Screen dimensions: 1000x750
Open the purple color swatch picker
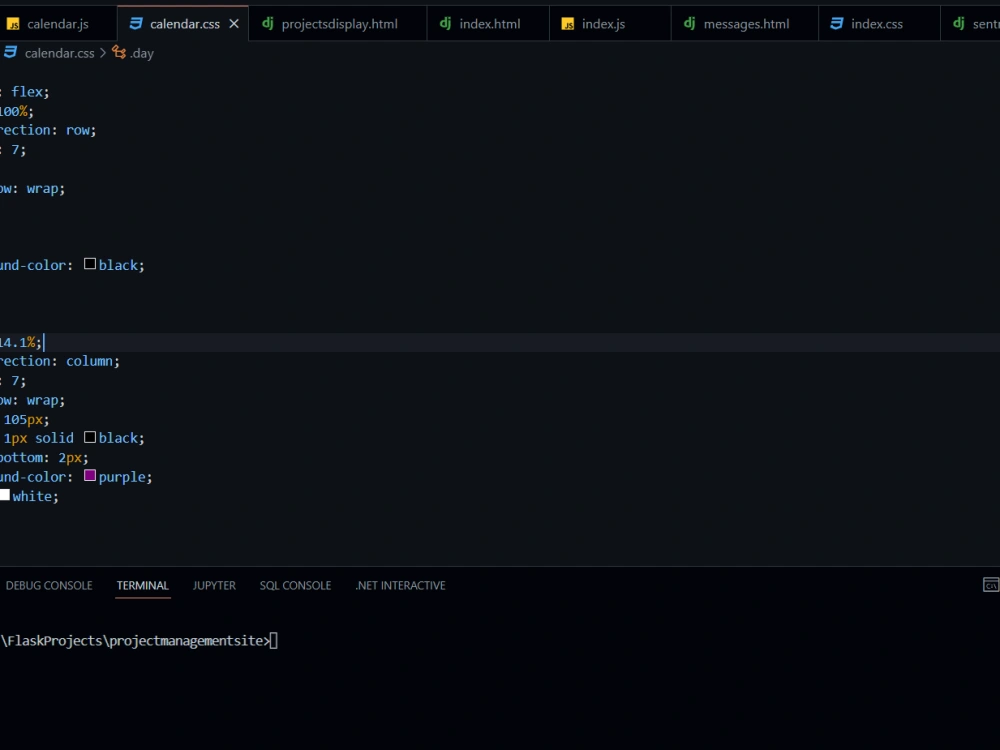click(90, 476)
